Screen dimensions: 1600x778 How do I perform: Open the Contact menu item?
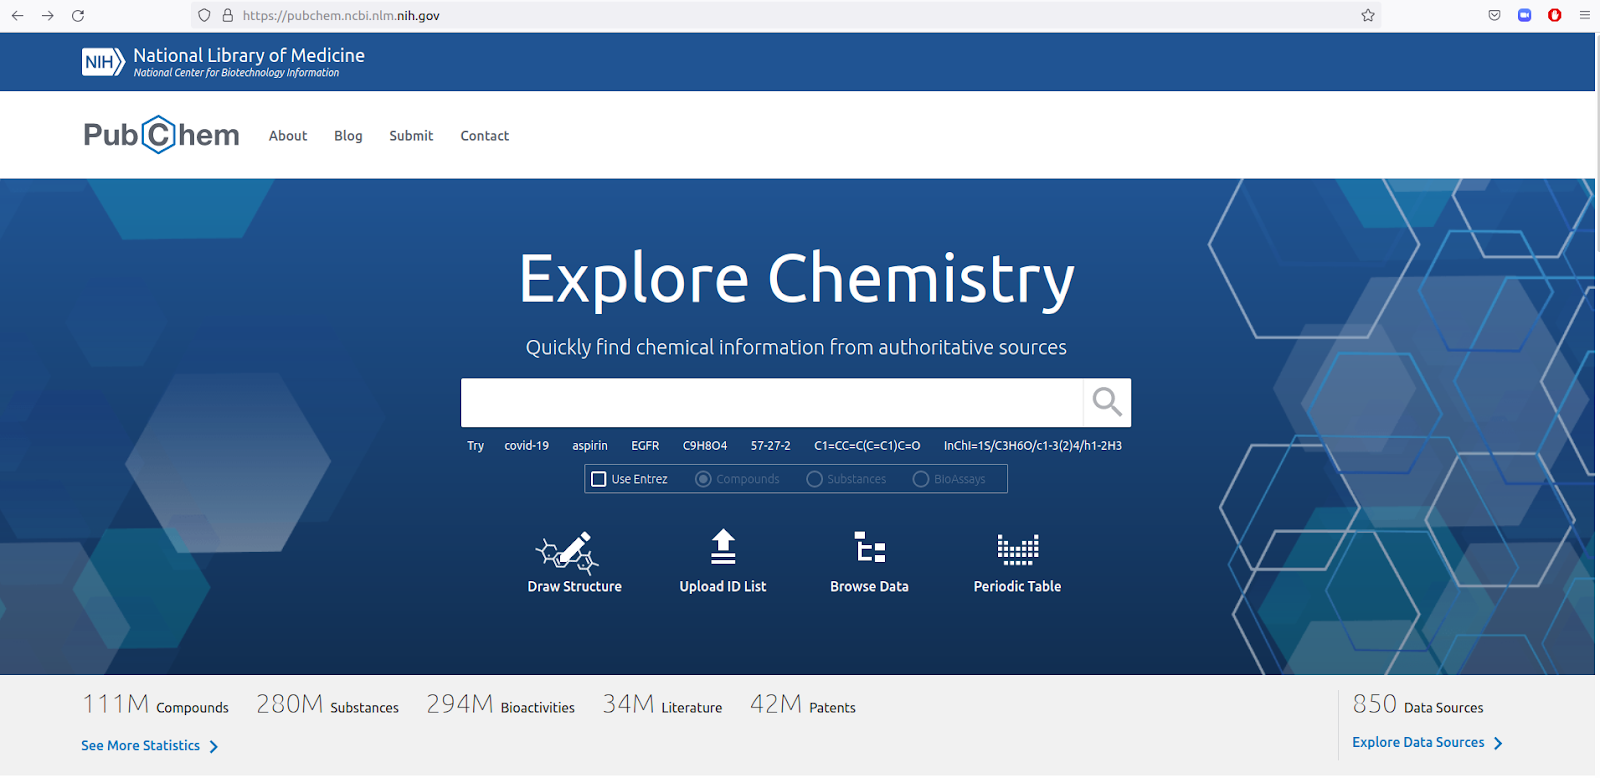[485, 136]
